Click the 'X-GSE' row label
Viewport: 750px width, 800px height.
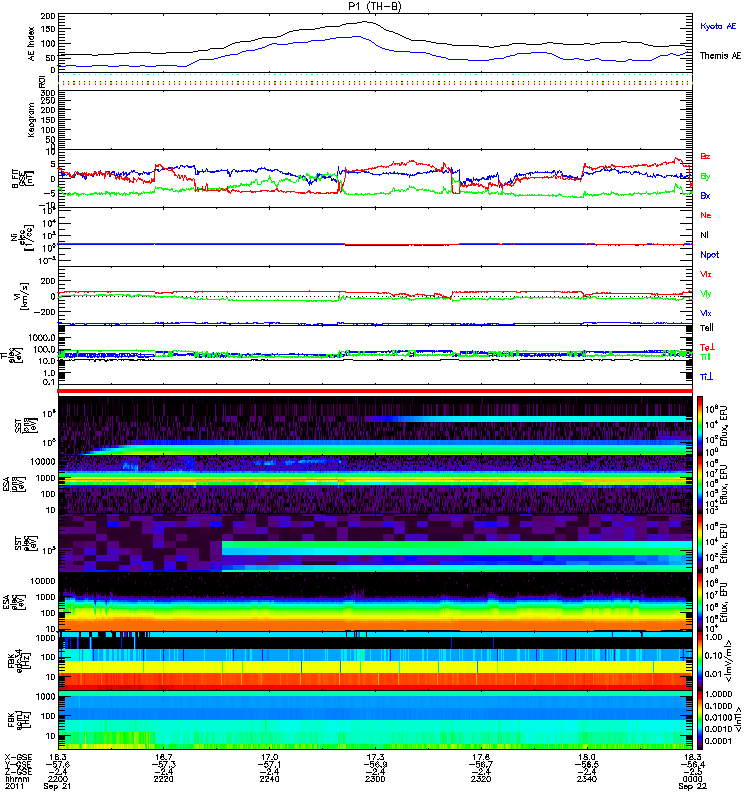pyautogui.click(x=16, y=757)
